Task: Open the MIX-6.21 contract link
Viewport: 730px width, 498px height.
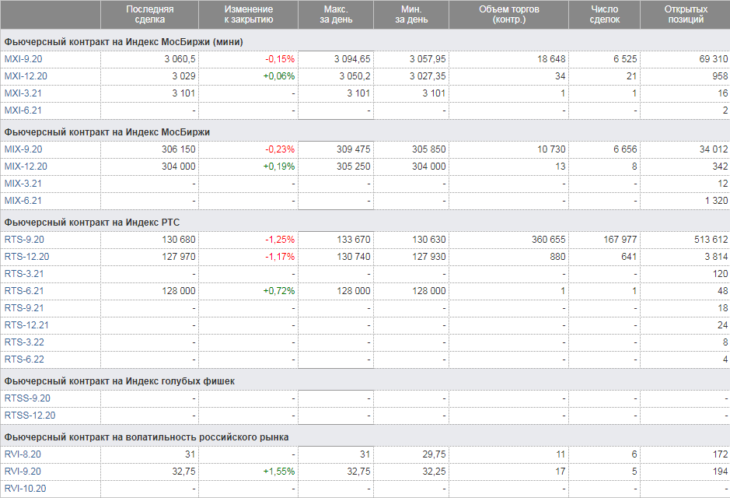Action: tap(23, 201)
